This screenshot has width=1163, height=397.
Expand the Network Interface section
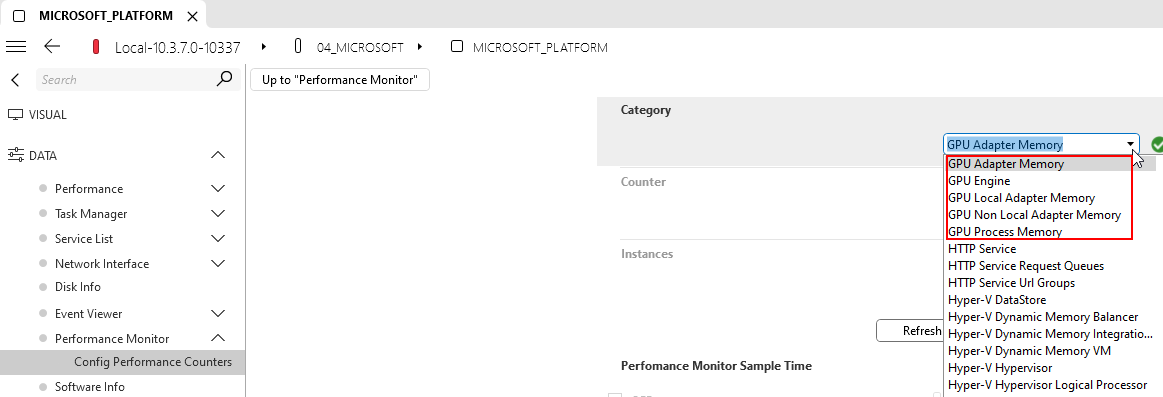(218, 263)
